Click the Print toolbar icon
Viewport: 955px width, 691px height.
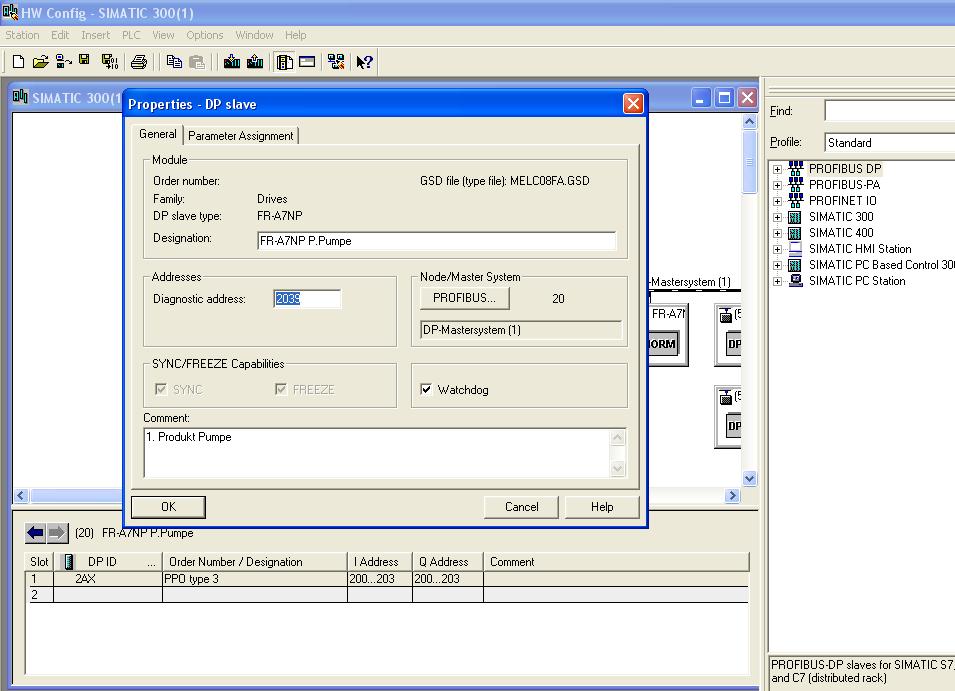click(x=139, y=62)
